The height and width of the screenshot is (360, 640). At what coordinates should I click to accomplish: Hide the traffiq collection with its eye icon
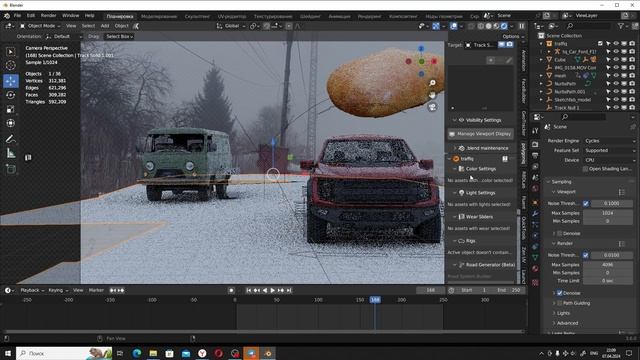(616, 43)
